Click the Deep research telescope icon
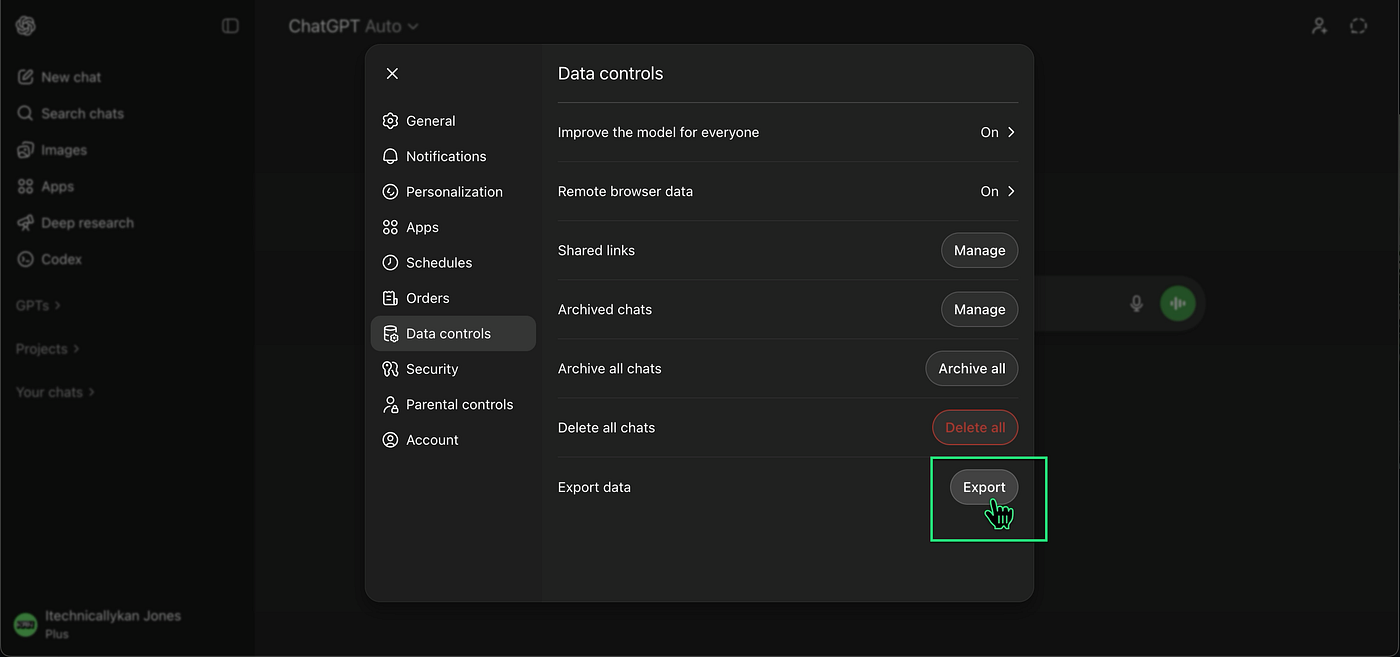 [25, 223]
